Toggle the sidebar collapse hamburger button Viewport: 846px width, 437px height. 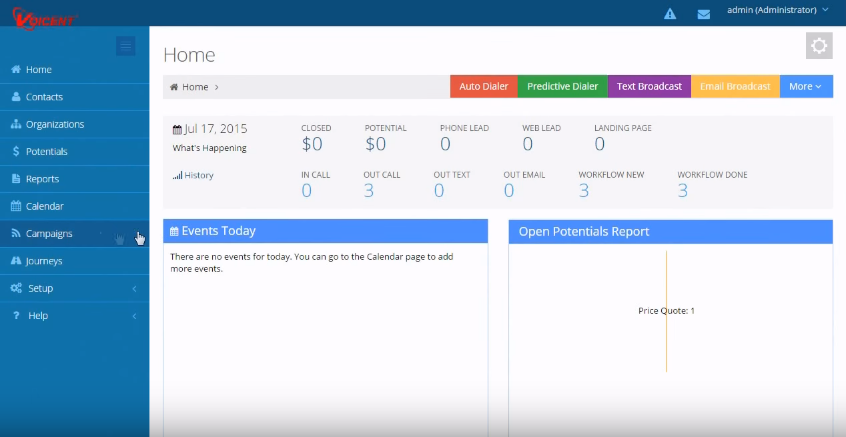pos(125,45)
